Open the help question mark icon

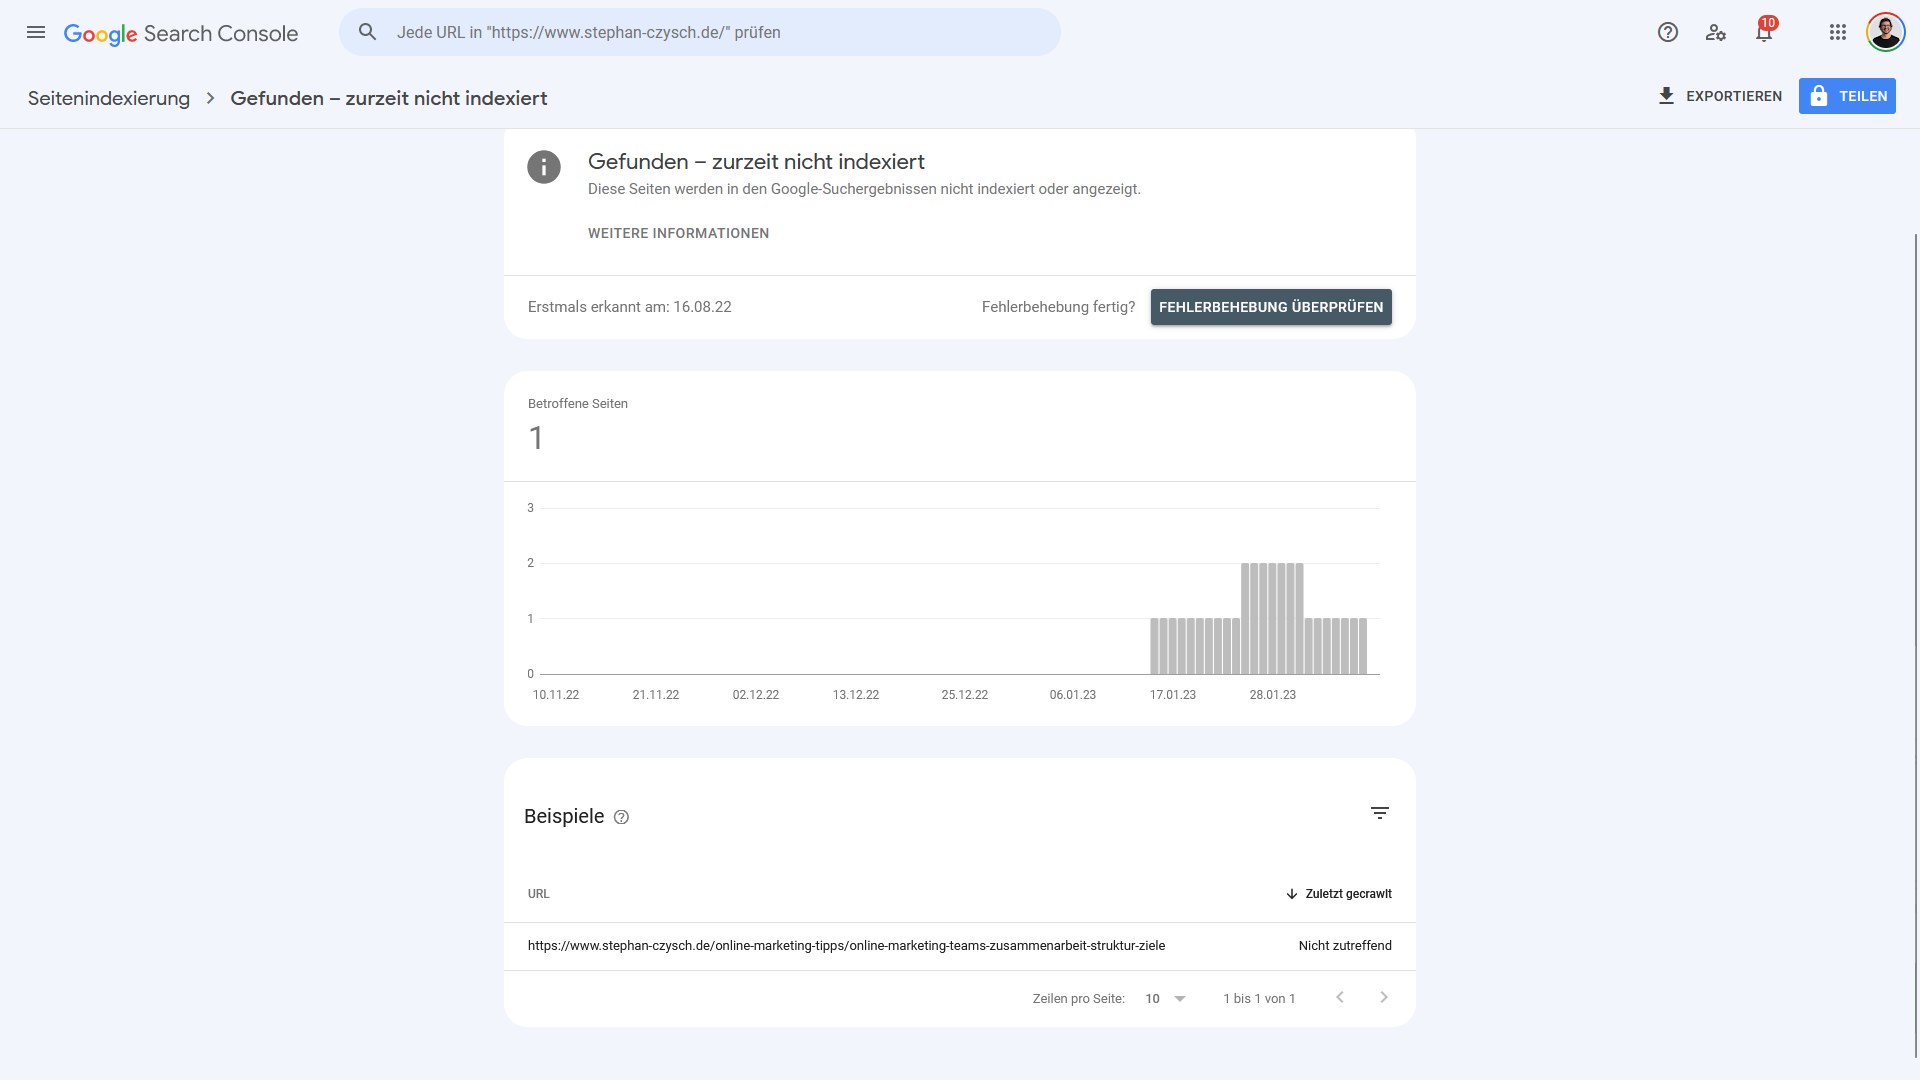coord(1668,32)
